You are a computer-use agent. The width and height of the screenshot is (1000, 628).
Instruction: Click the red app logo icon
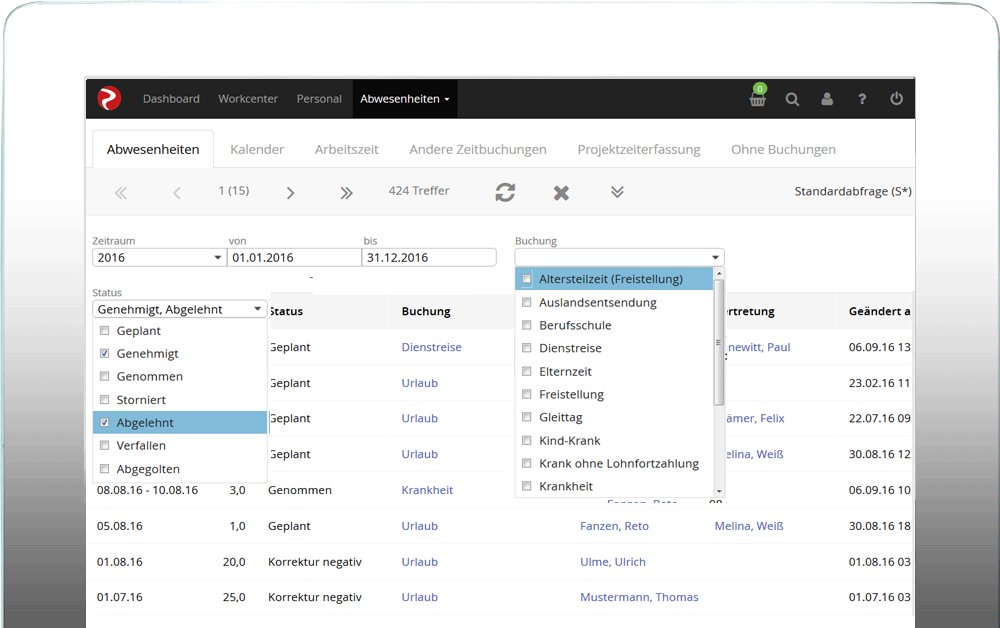tap(109, 99)
